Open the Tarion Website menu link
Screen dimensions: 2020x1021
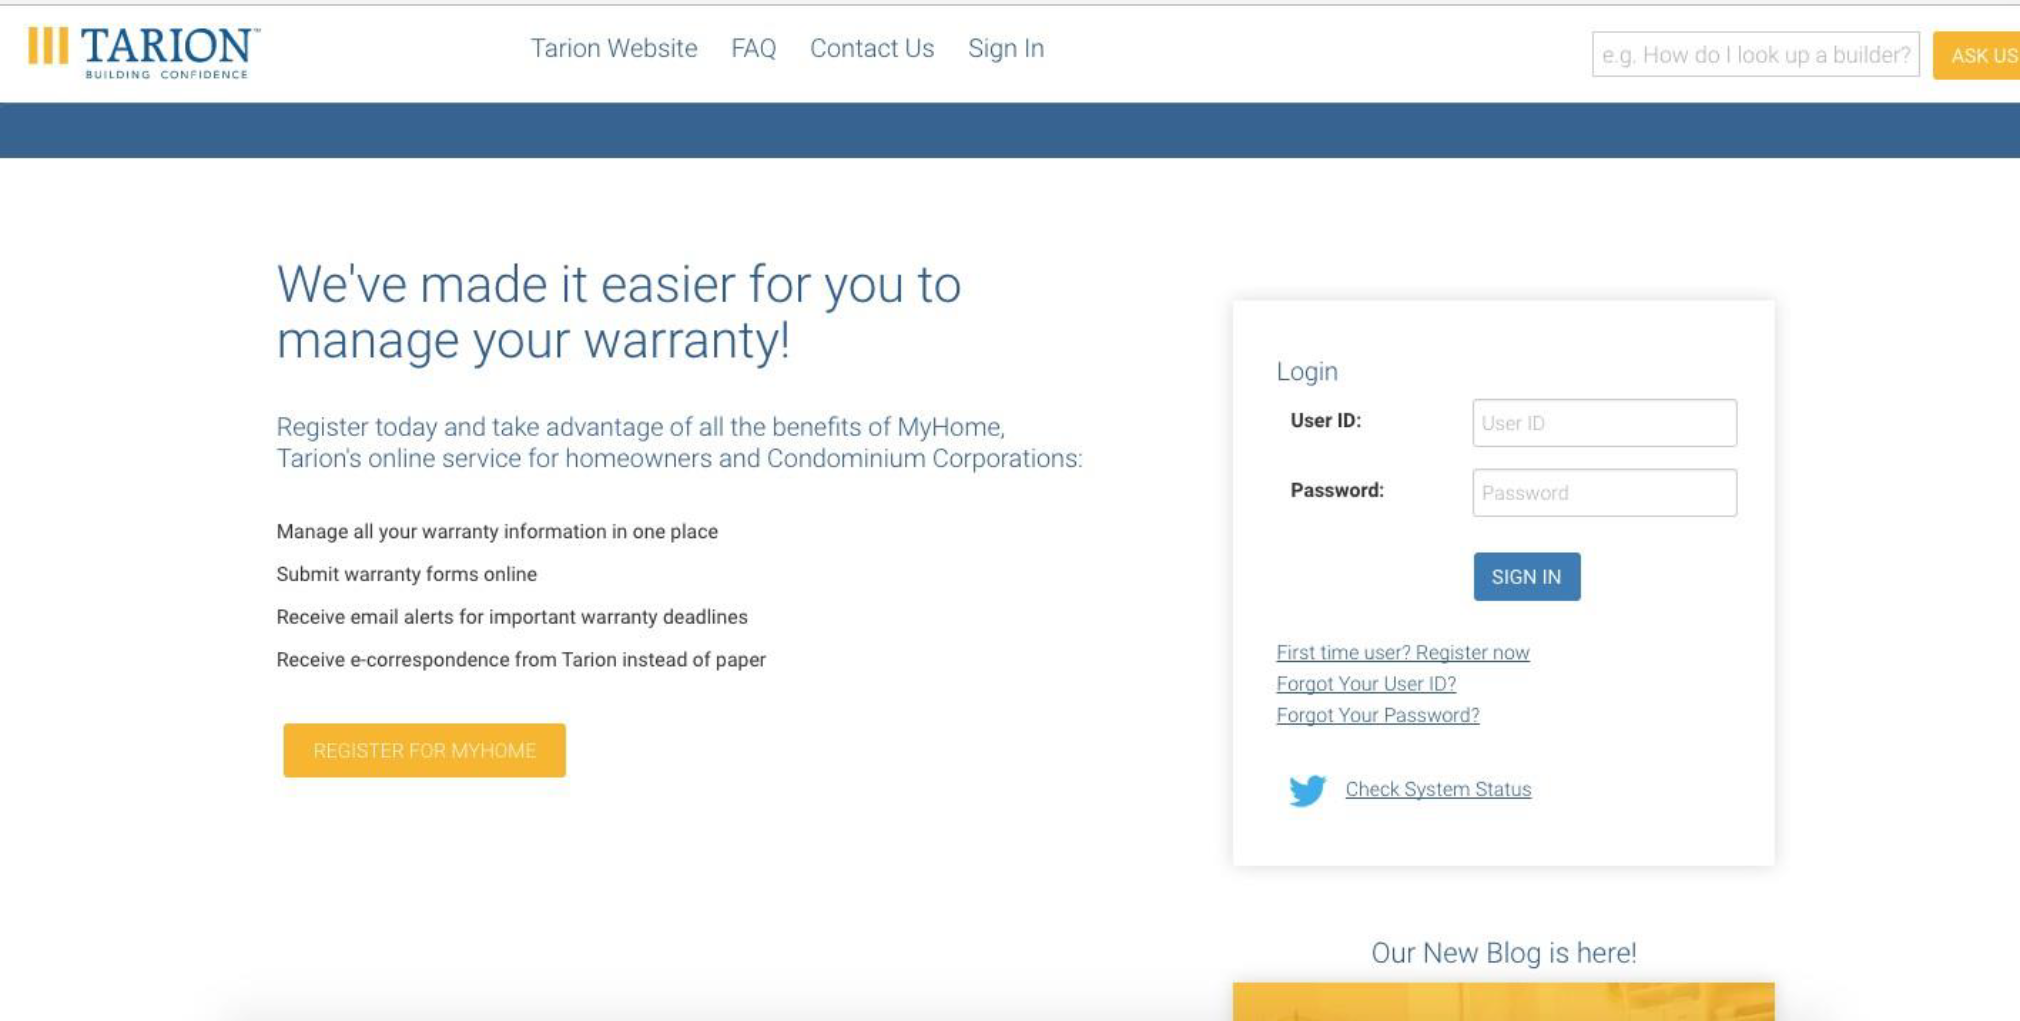click(x=613, y=48)
